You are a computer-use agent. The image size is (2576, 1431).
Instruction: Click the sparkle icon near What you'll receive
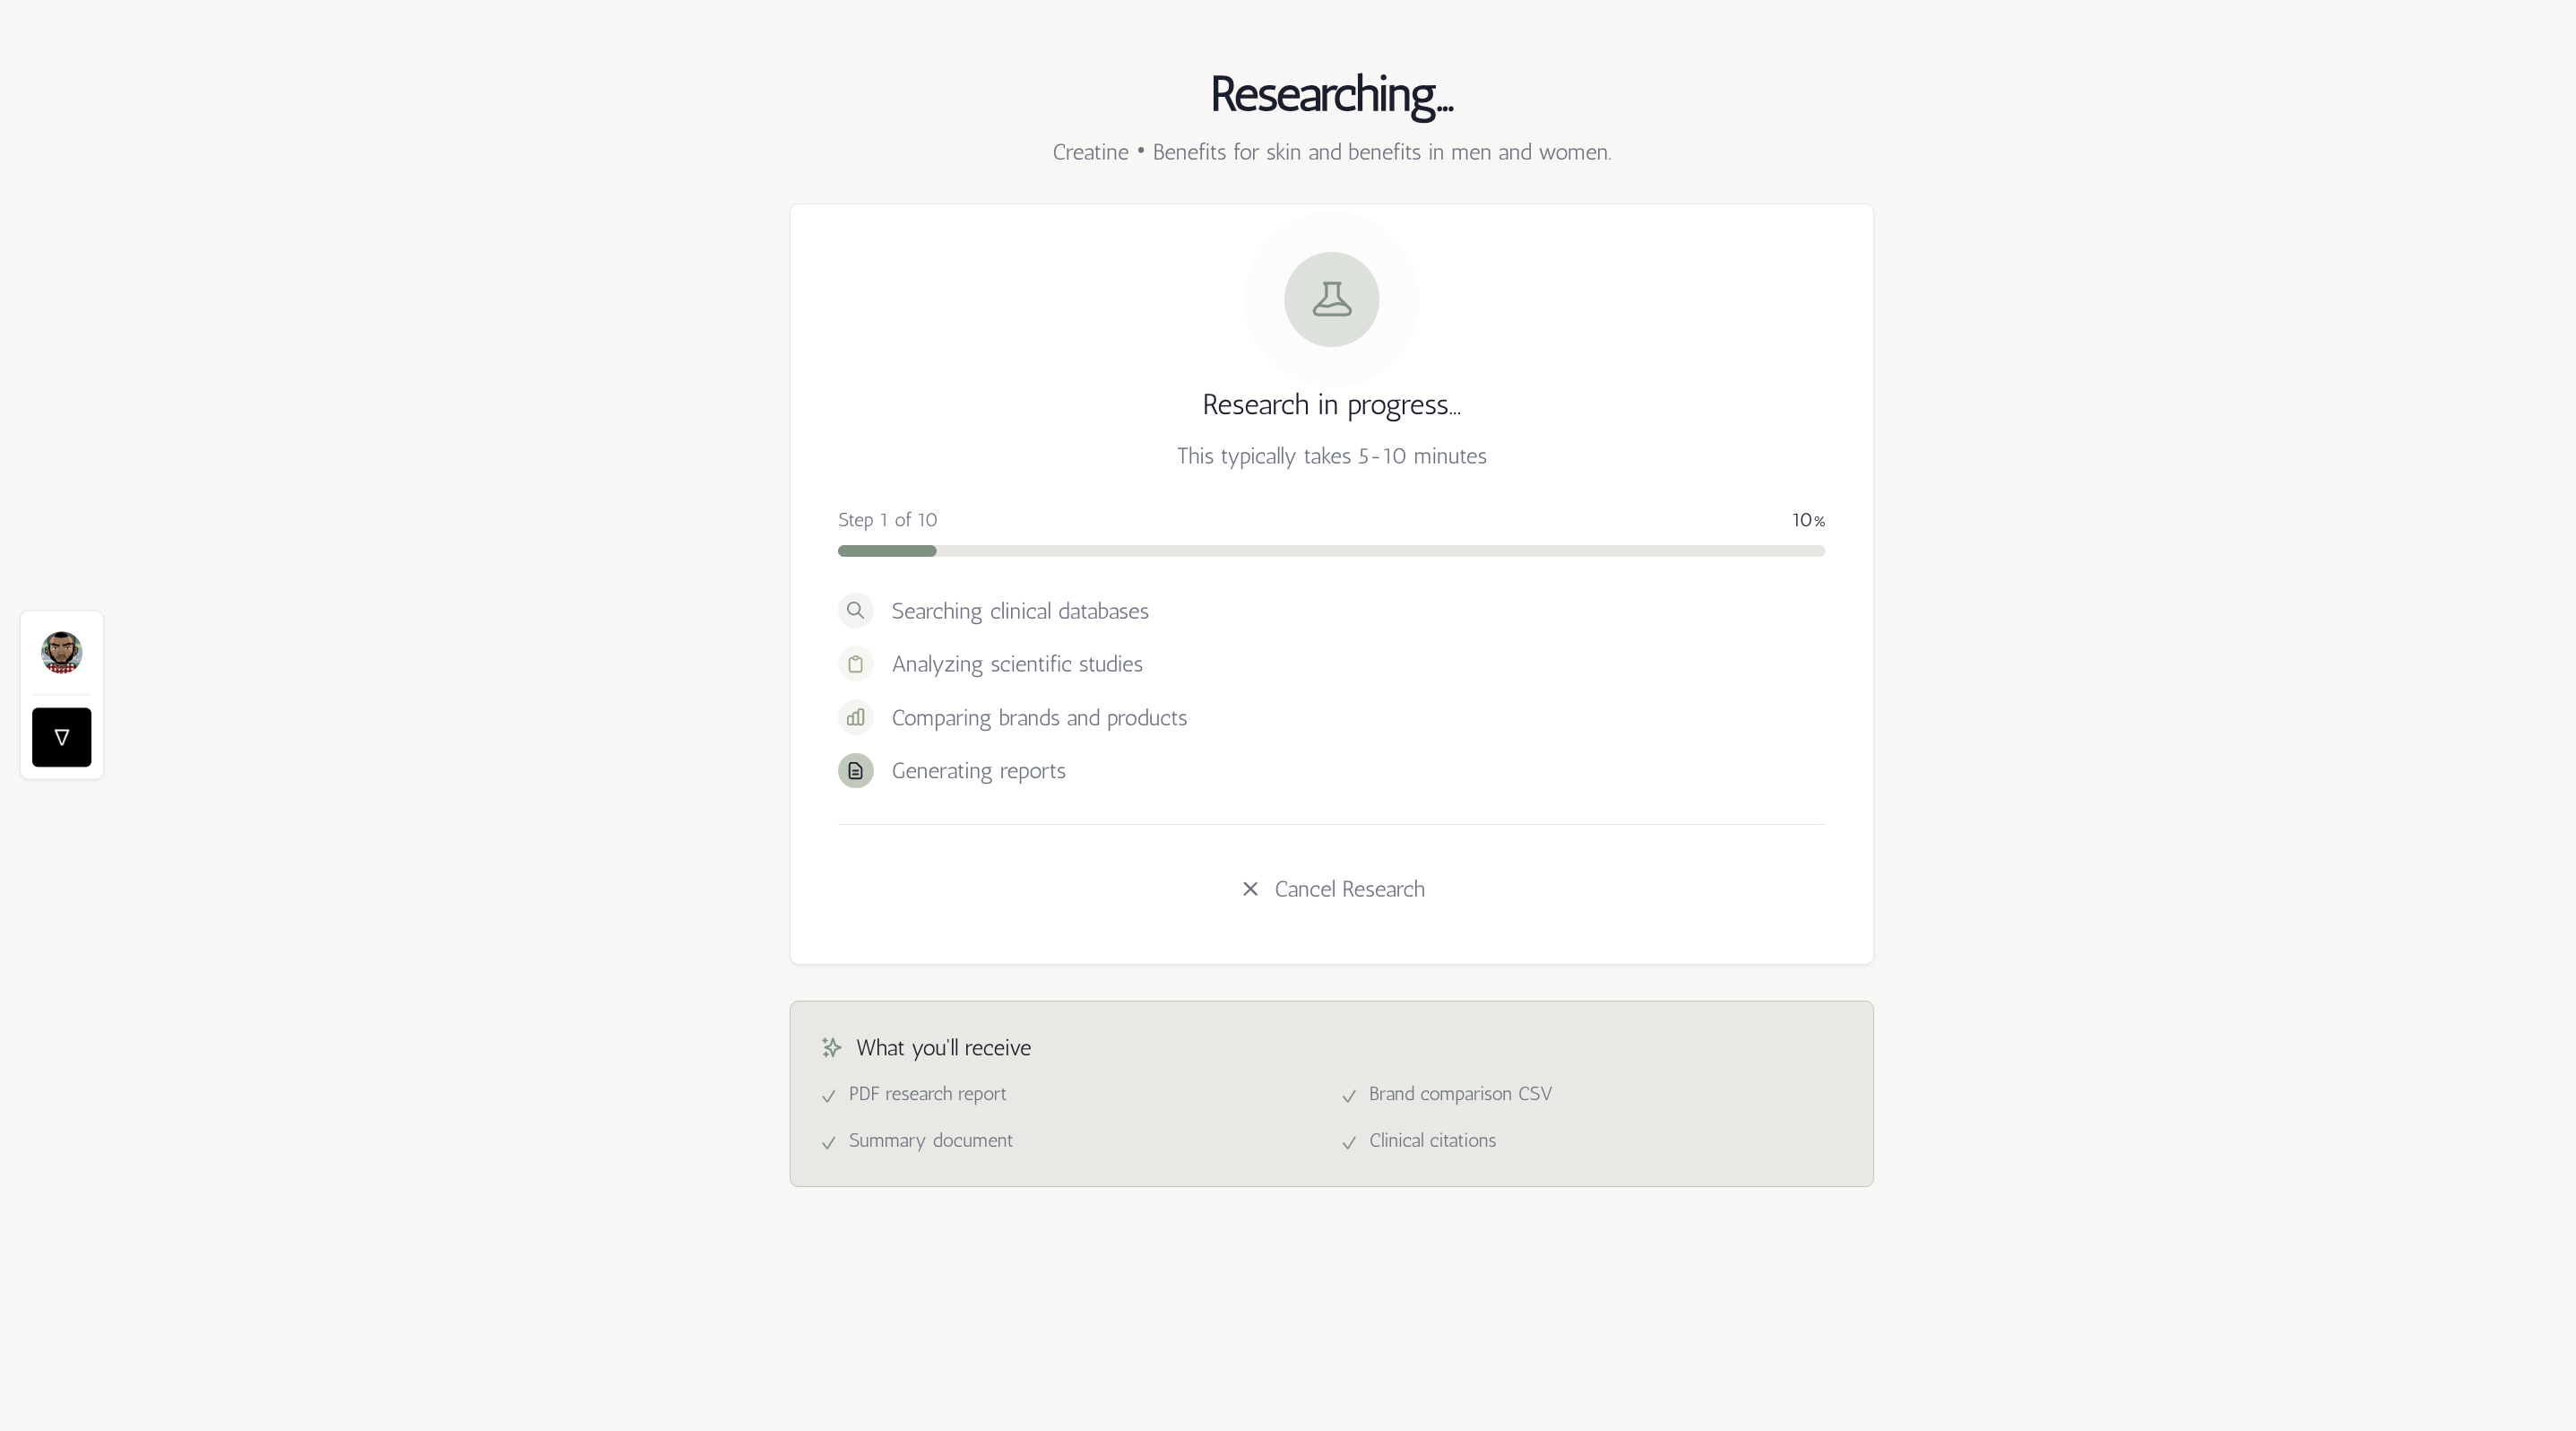coord(830,1047)
